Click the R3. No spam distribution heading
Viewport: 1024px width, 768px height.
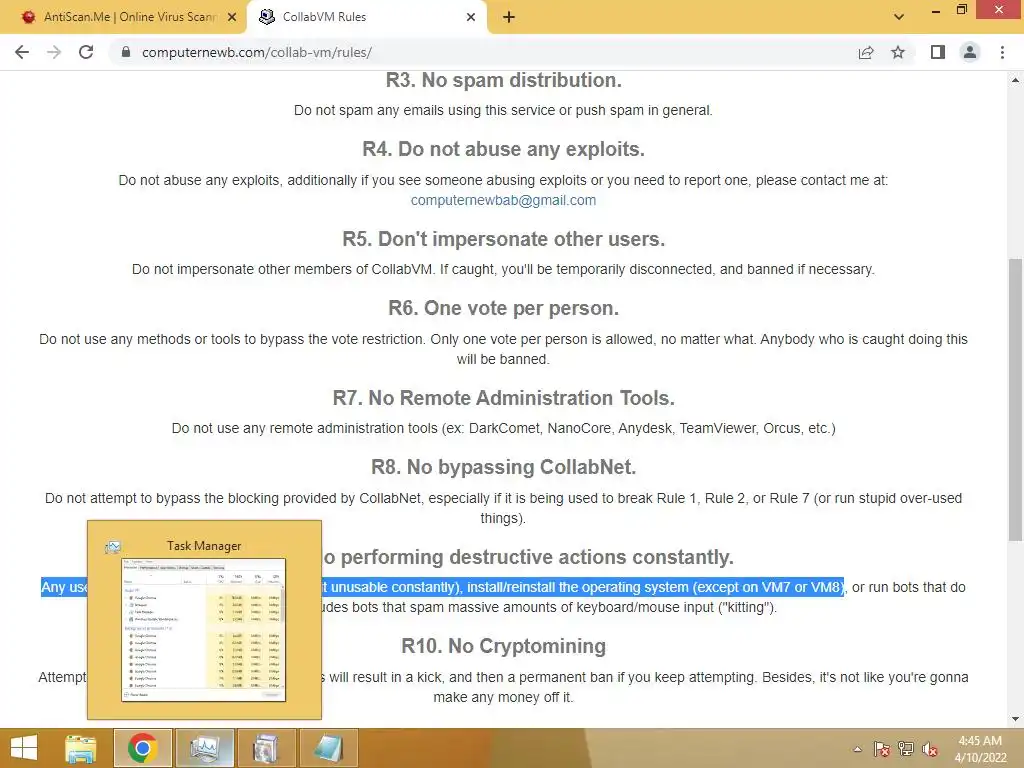tap(504, 80)
